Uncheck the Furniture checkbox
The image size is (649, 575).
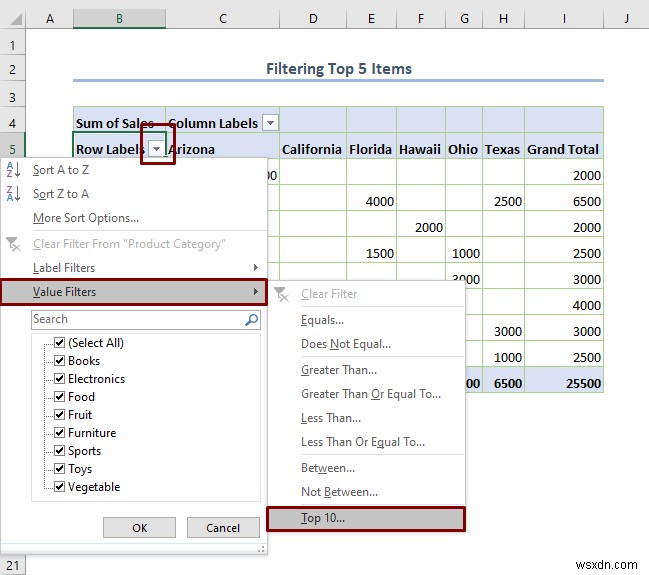60,433
